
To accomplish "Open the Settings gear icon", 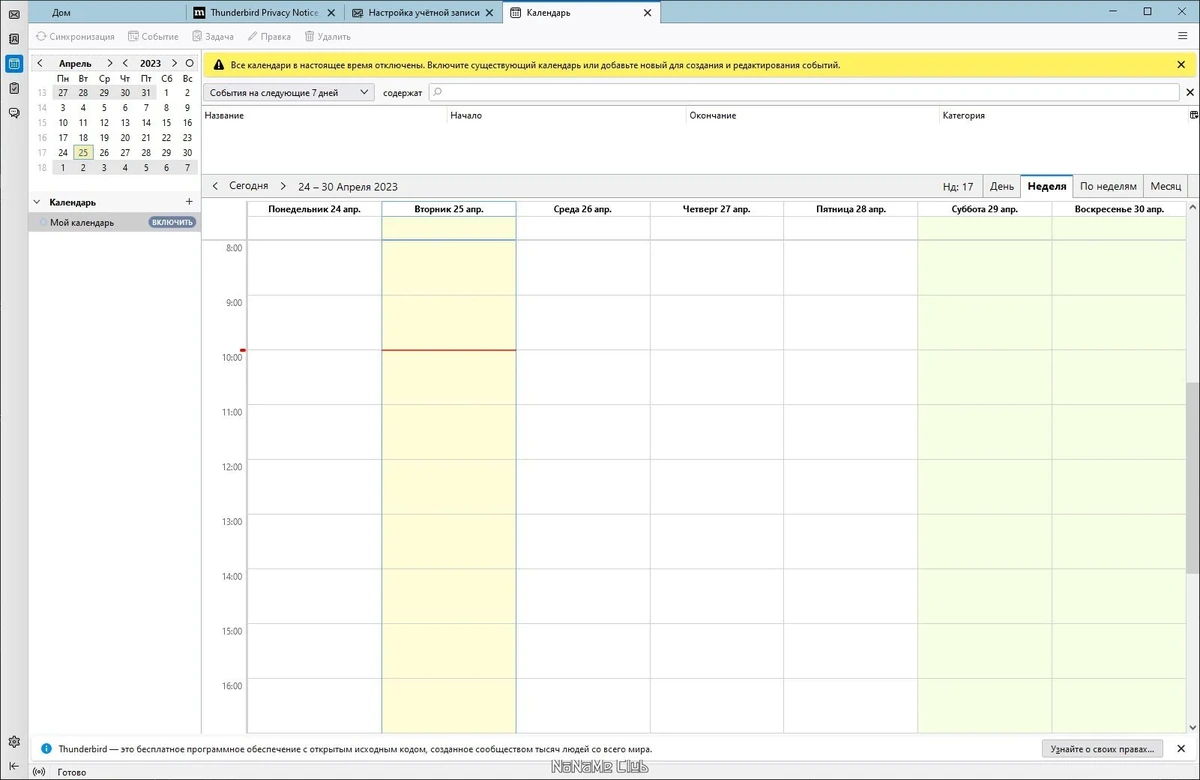I will pos(14,742).
